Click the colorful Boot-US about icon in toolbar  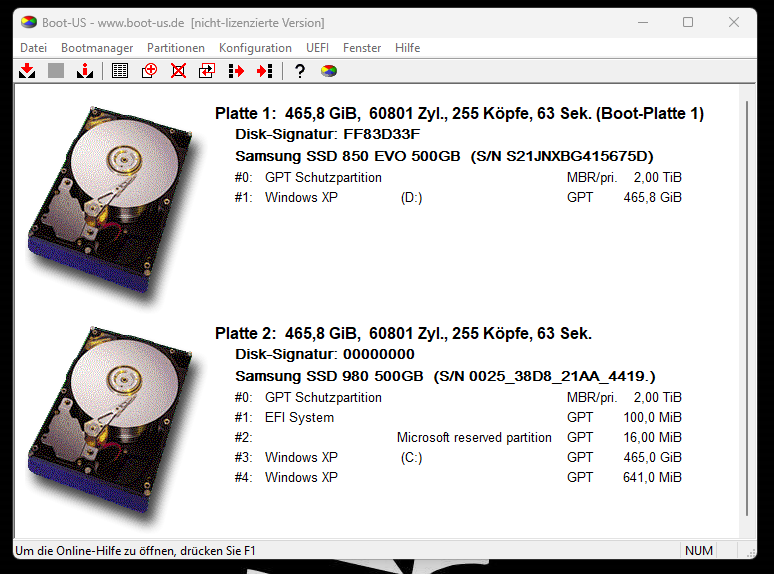pos(329,71)
